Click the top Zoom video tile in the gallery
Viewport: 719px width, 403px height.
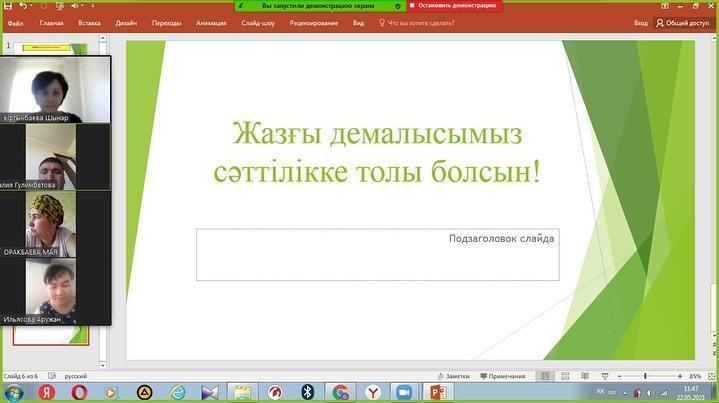pos(55,90)
